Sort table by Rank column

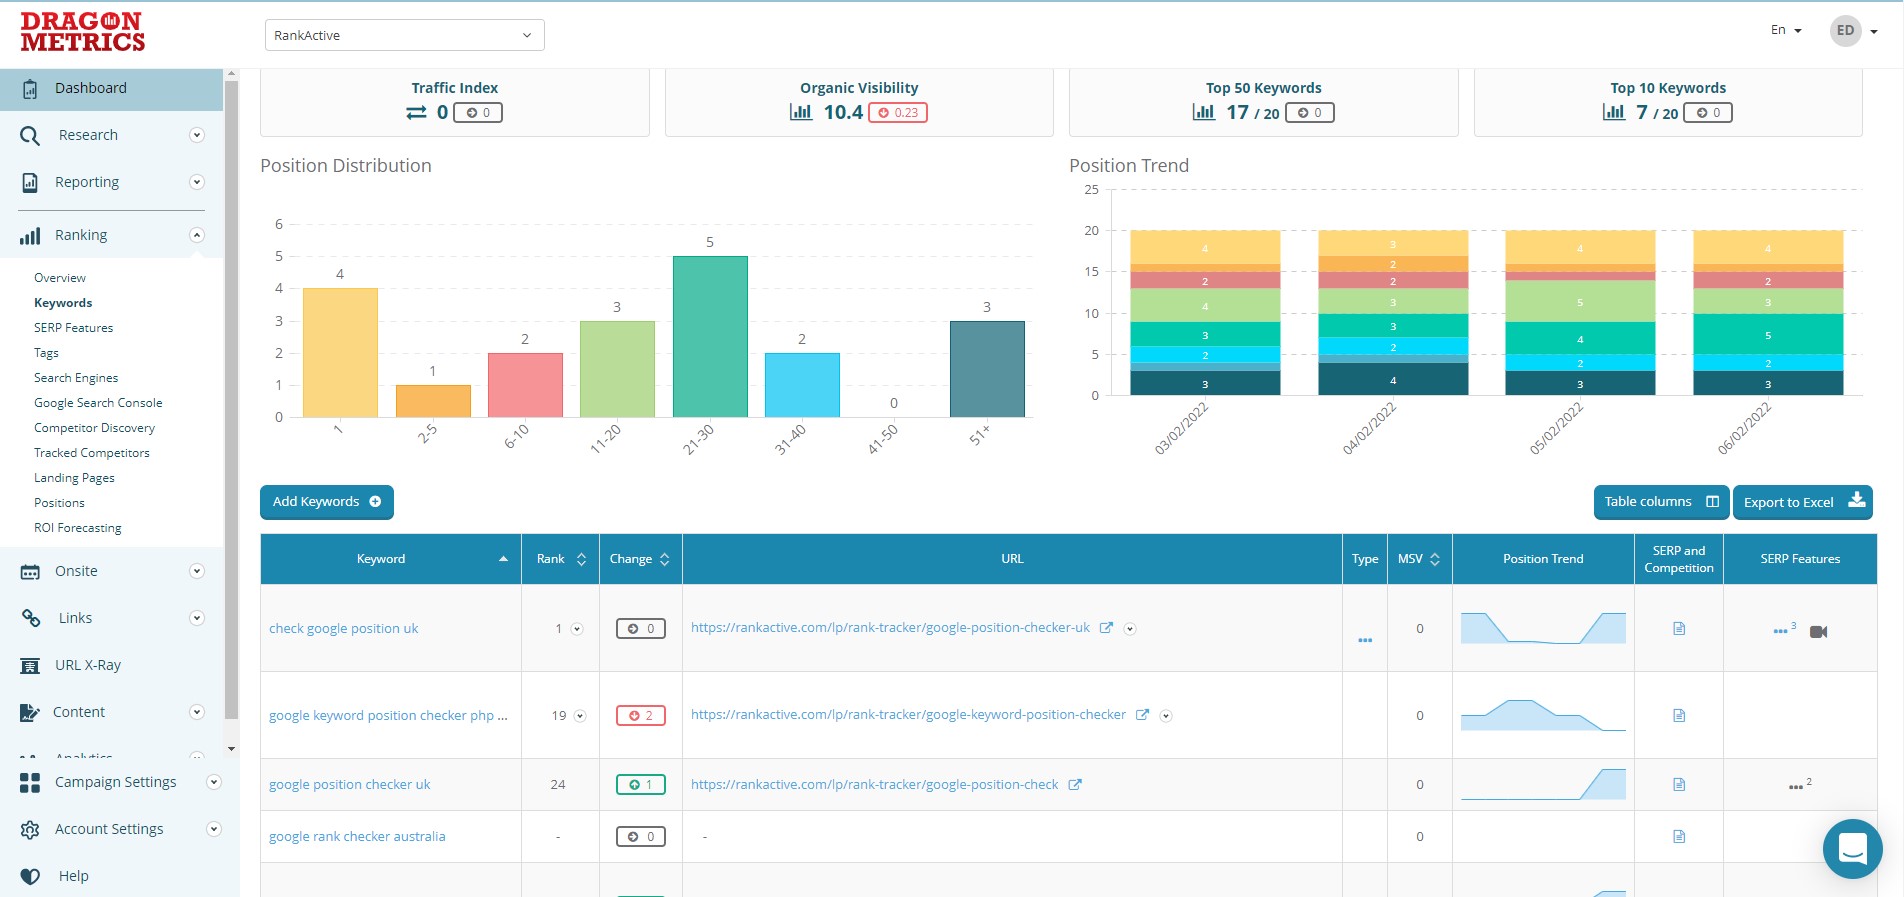coord(561,559)
